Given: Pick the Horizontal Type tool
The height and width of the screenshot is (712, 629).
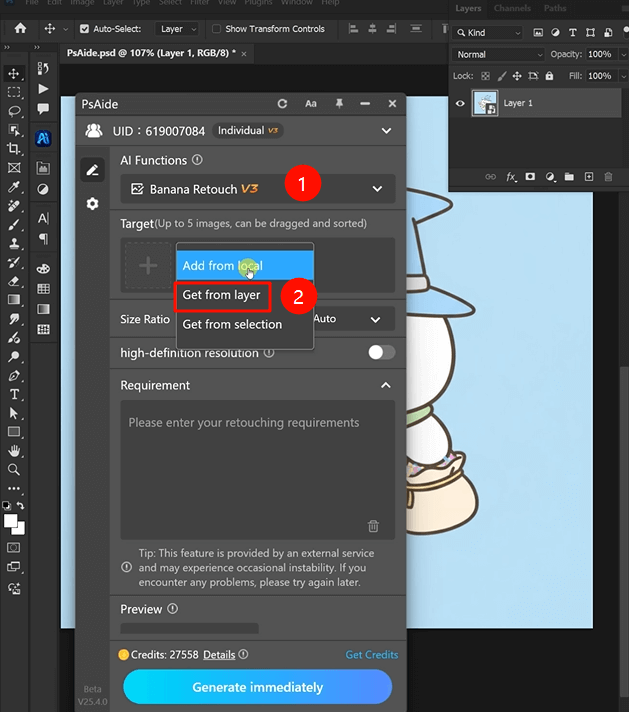Looking at the screenshot, I should (14, 395).
